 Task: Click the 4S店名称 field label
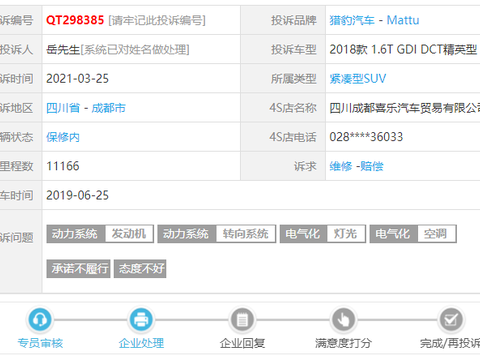coord(293,108)
